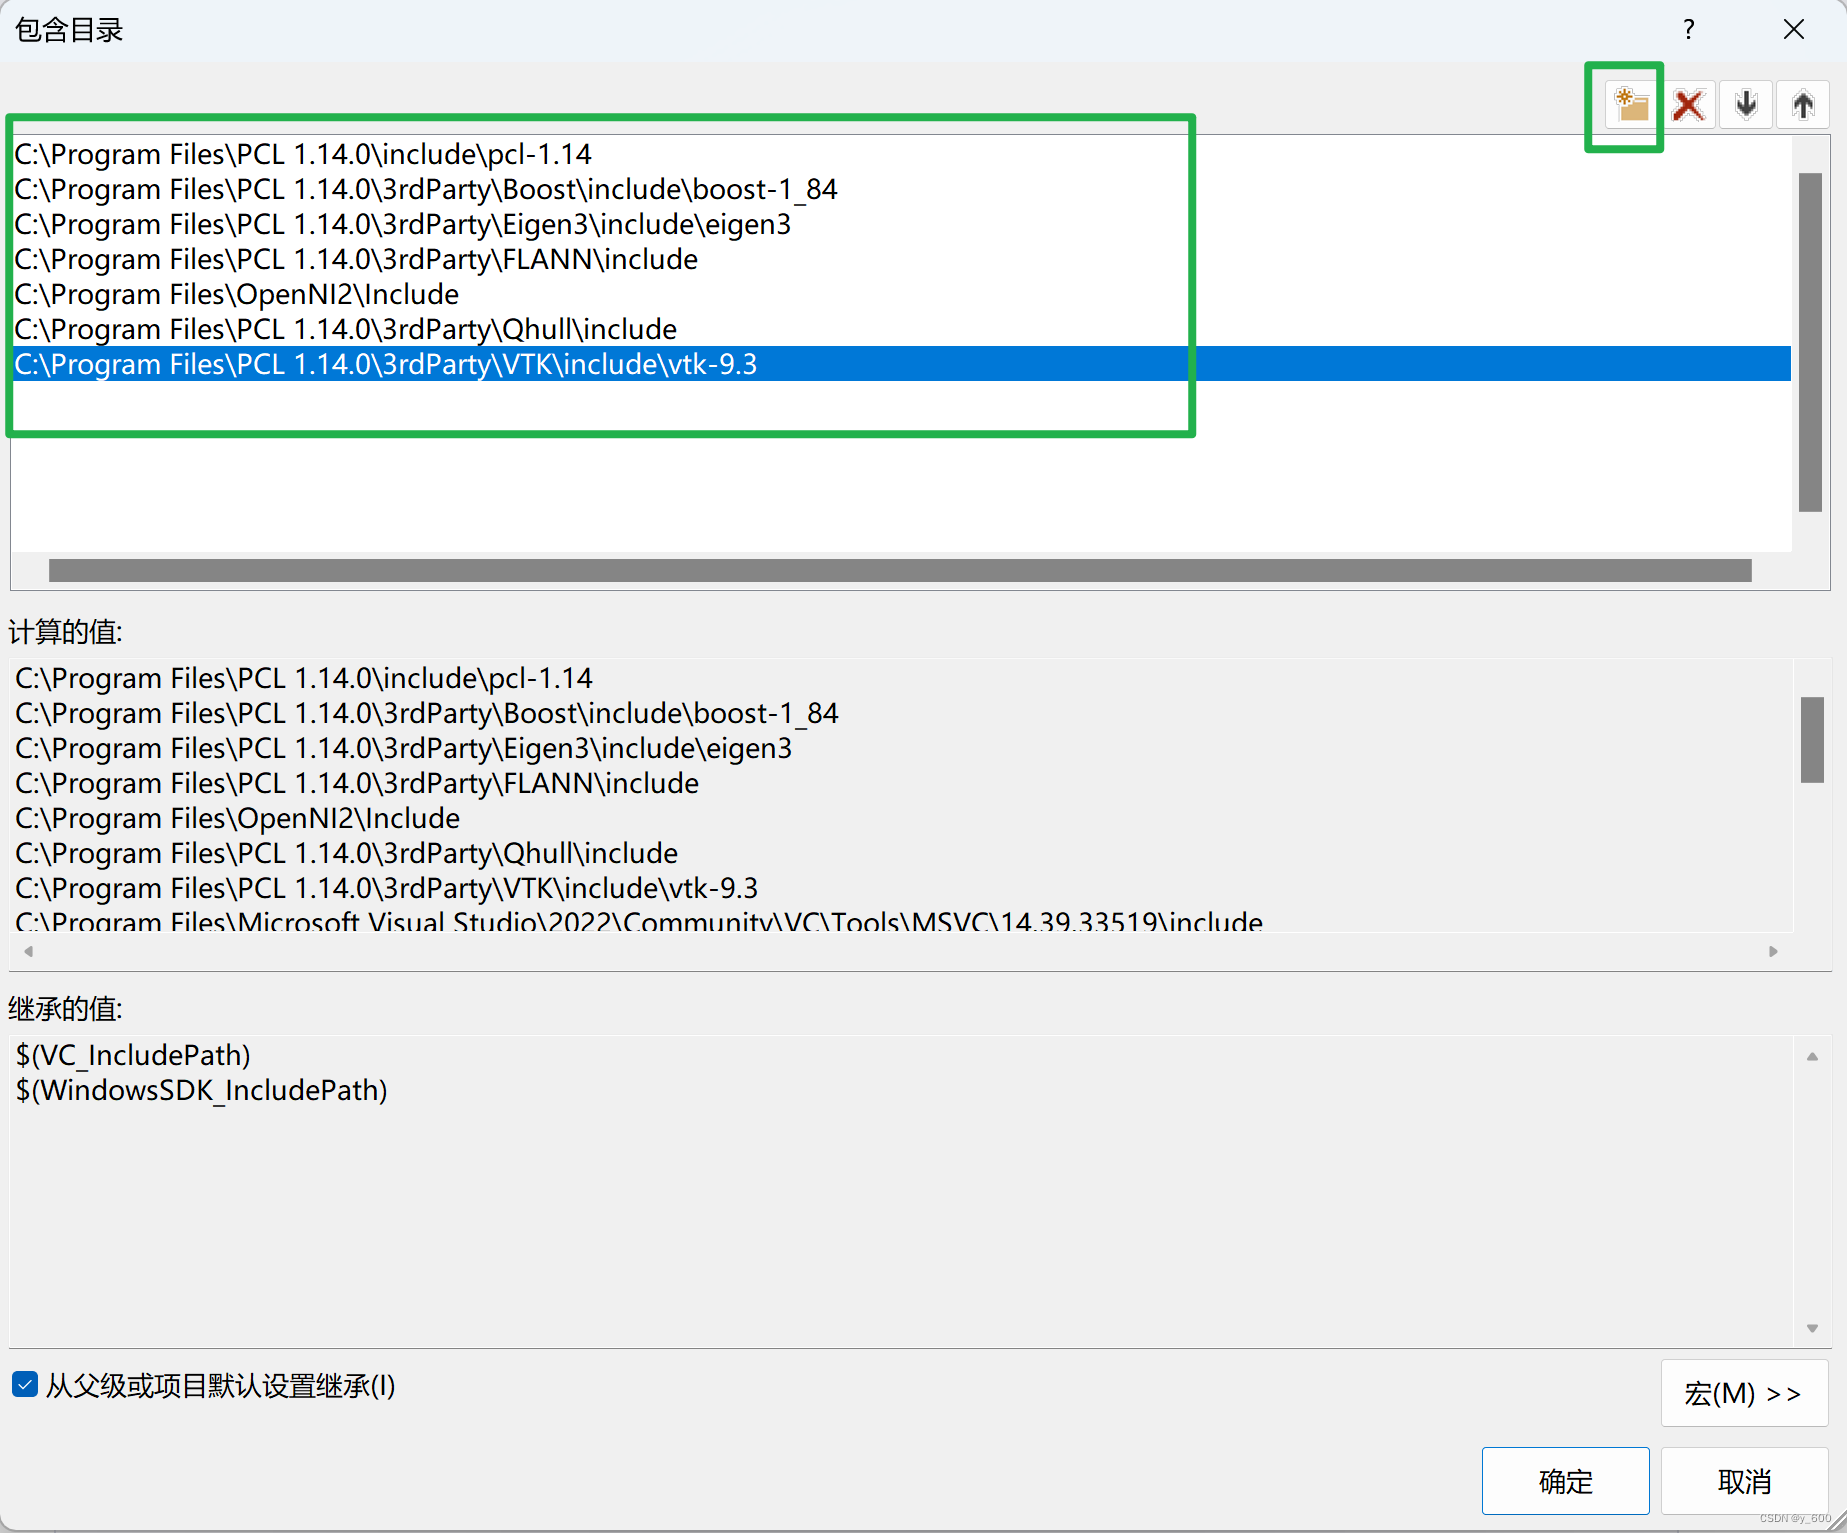
Task: Move selected line up with arrow icon
Action: pyautogui.click(x=1803, y=105)
